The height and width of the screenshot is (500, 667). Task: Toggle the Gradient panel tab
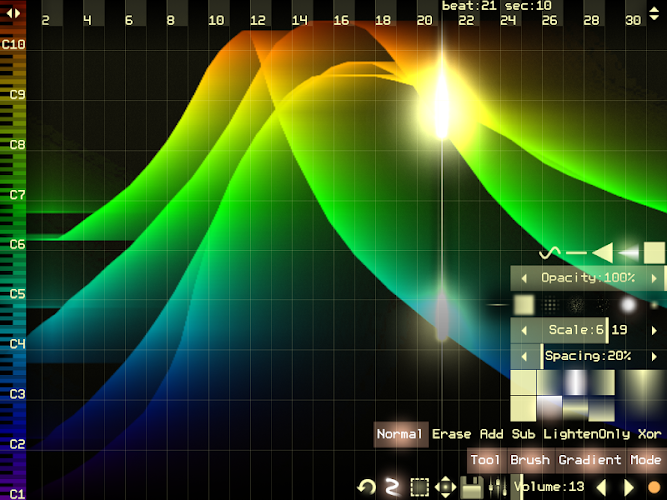pyautogui.click(x=590, y=460)
